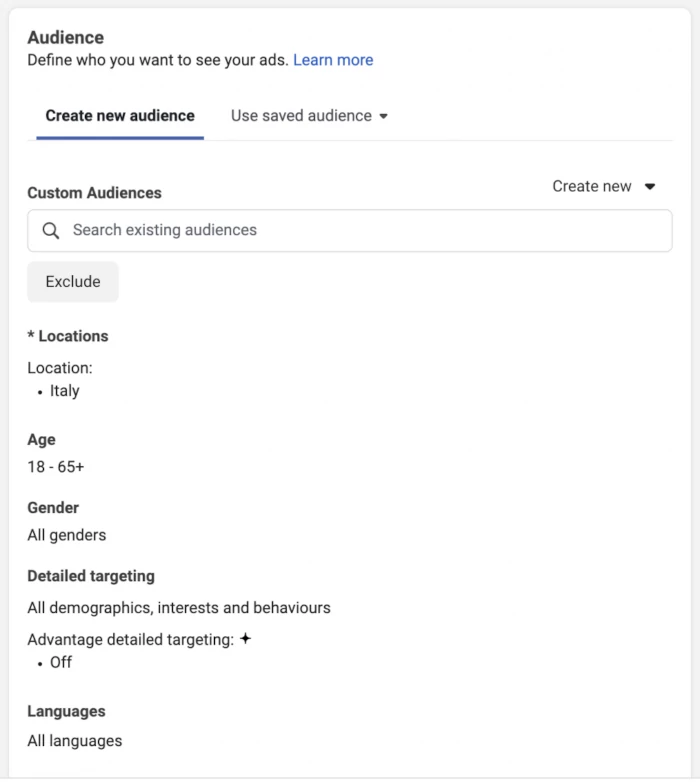Select the Use saved audience tab
Image resolution: width=700 pixels, height=782 pixels.
(309, 116)
